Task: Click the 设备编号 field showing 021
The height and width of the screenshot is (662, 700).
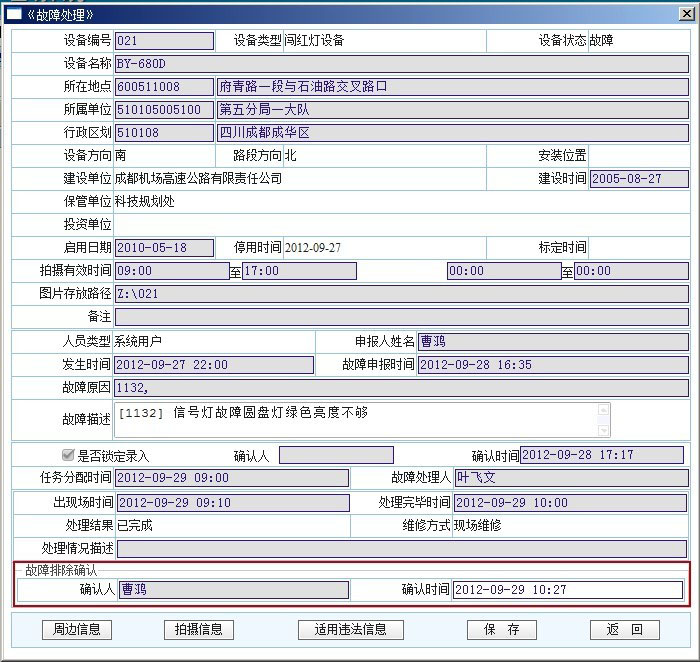Action: point(164,41)
